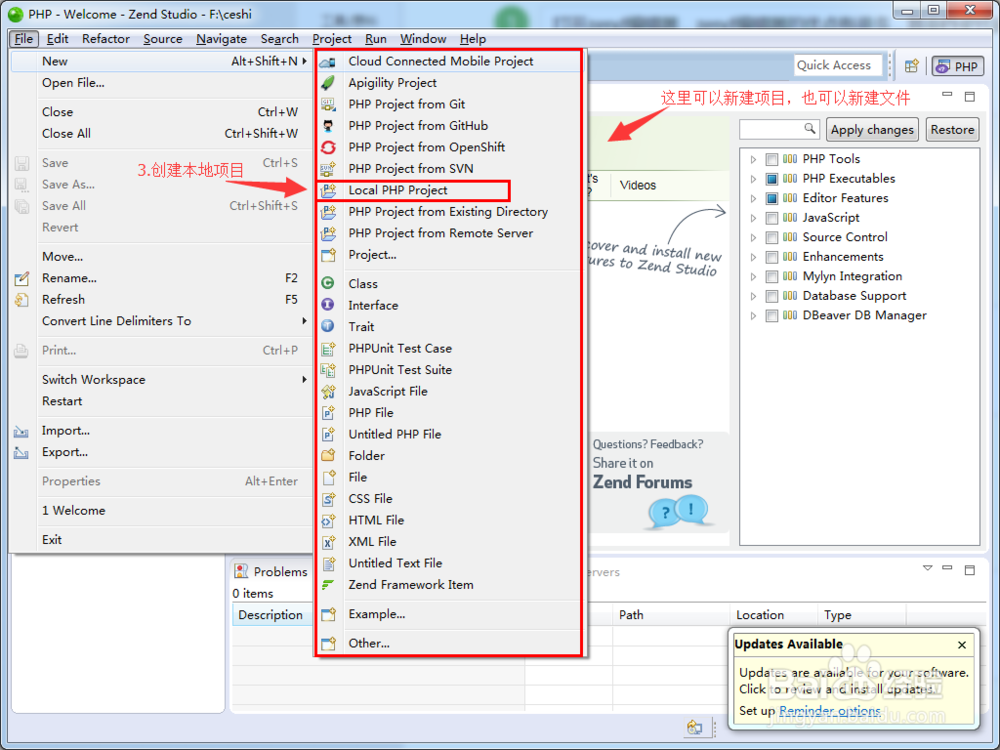The width and height of the screenshot is (1000, 750).
Task: Expand the Editor Features tree node
Action: (x=753, y=198)
